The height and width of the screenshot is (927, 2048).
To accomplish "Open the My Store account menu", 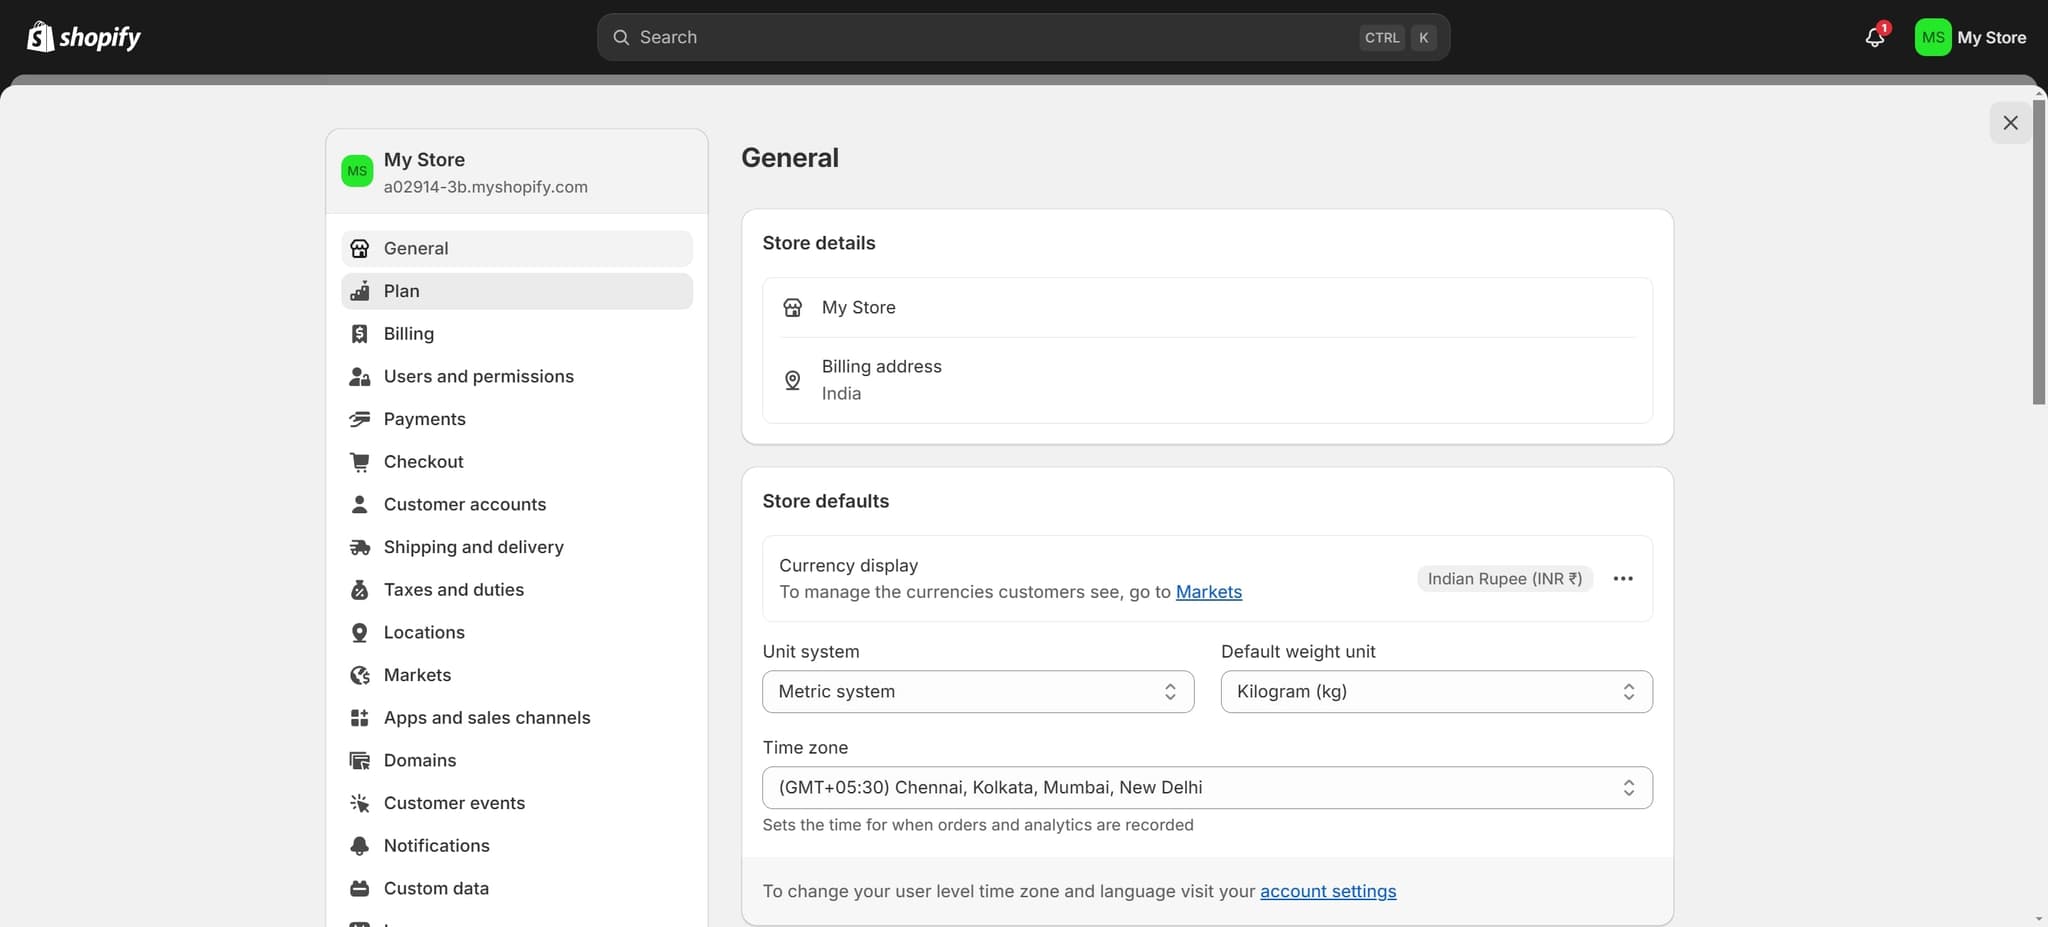I will (1970, 36).
